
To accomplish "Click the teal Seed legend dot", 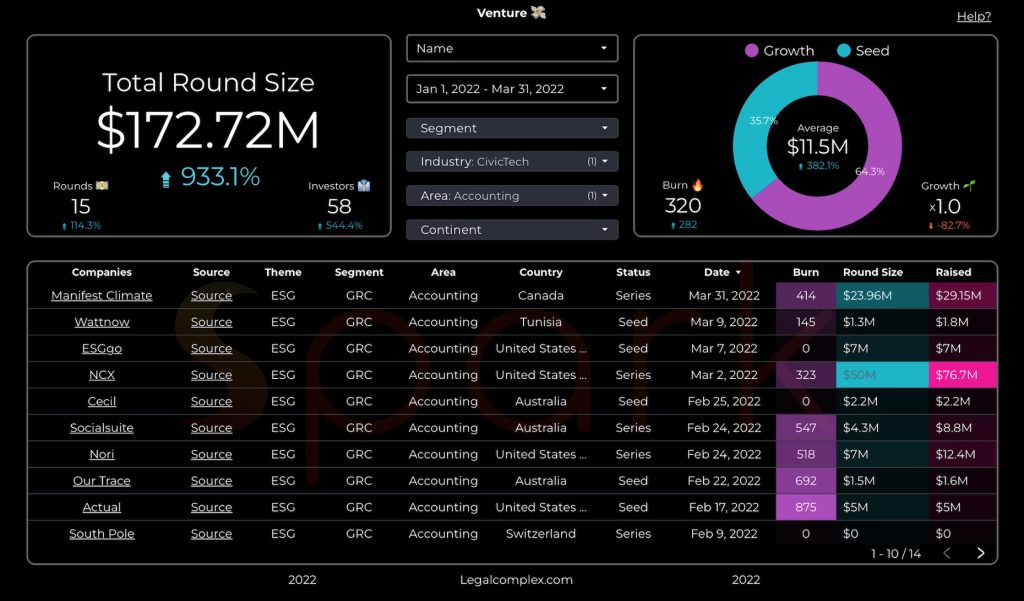I will [x=844, y=50].
